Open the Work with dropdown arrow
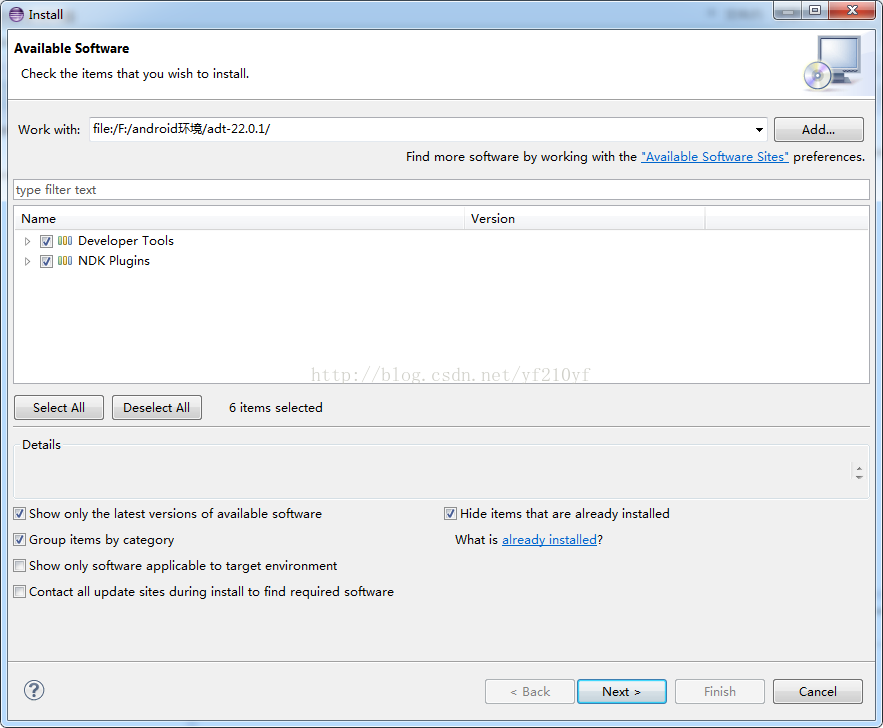Viewport: 883px width, 728px height. (x=759, y=129)
